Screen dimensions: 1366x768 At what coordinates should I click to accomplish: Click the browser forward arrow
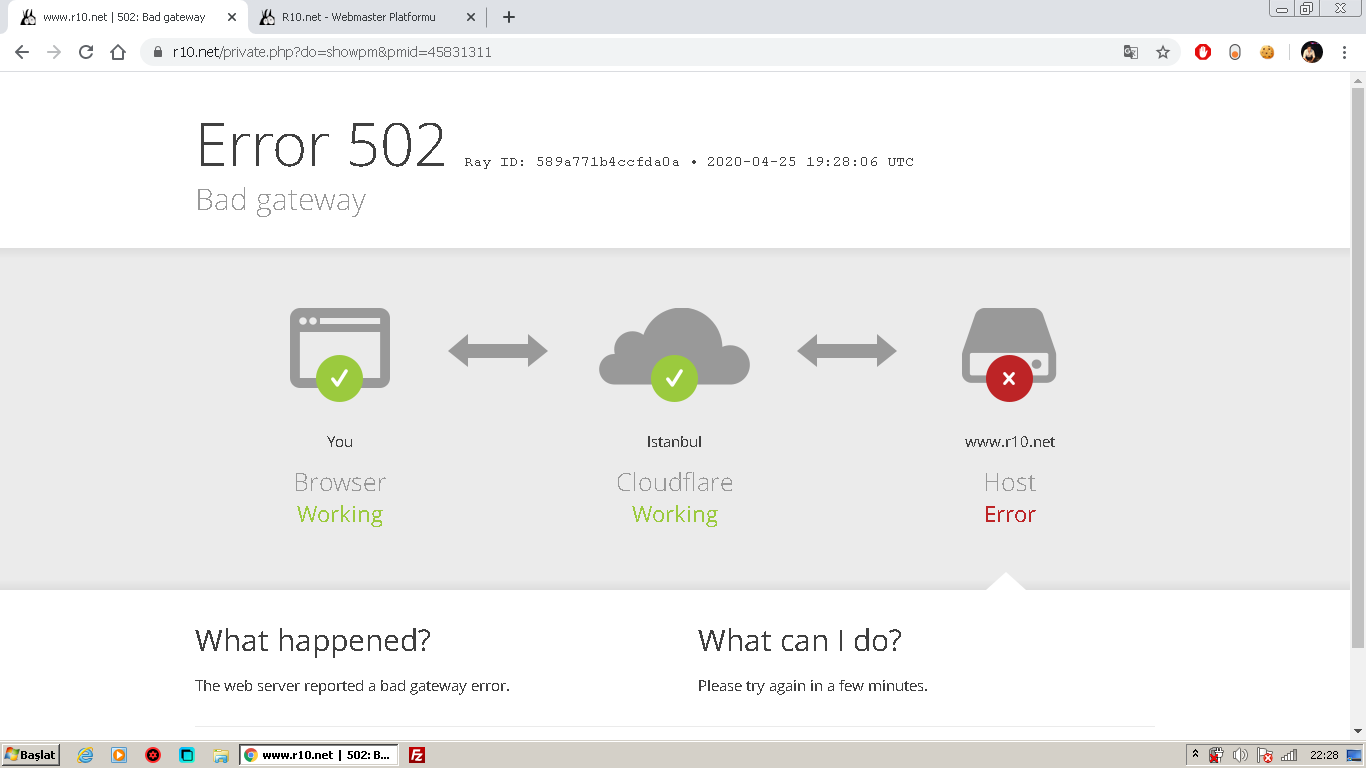tap(54, 52)
